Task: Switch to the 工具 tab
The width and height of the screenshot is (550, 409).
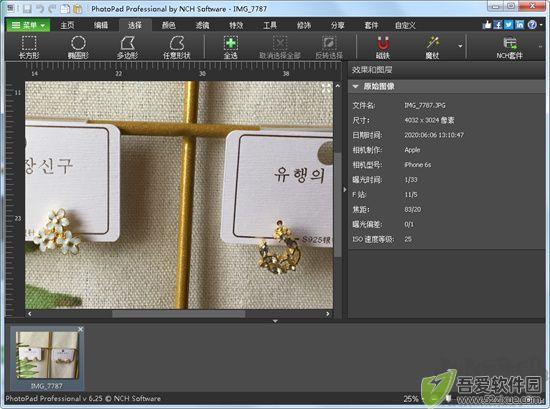Action: coord(270,25)
